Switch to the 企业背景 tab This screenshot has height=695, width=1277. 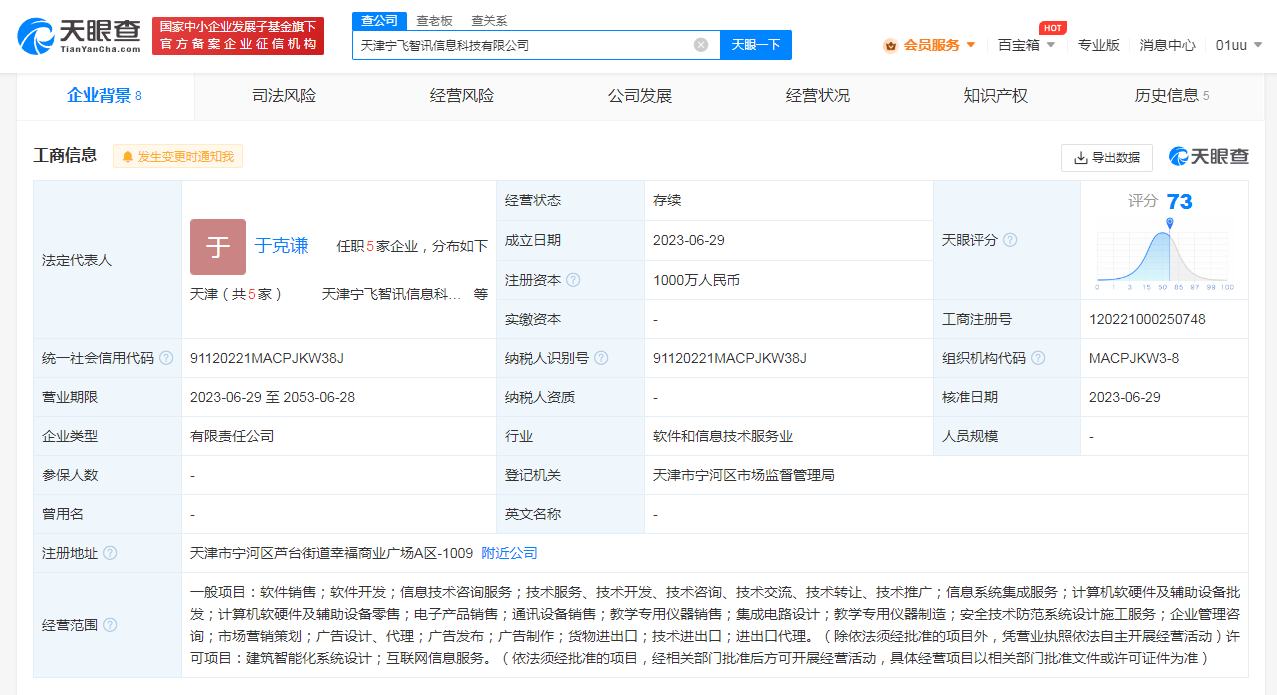click(105, 96)
